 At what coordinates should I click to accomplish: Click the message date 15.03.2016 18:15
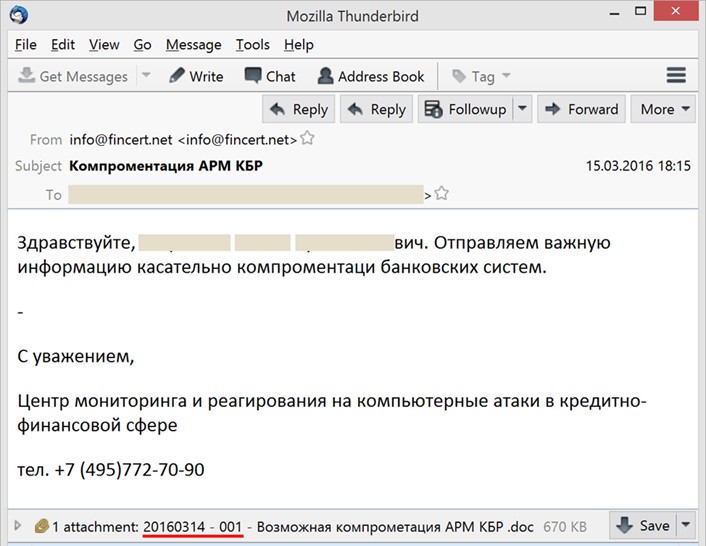[x=638, y=166]
